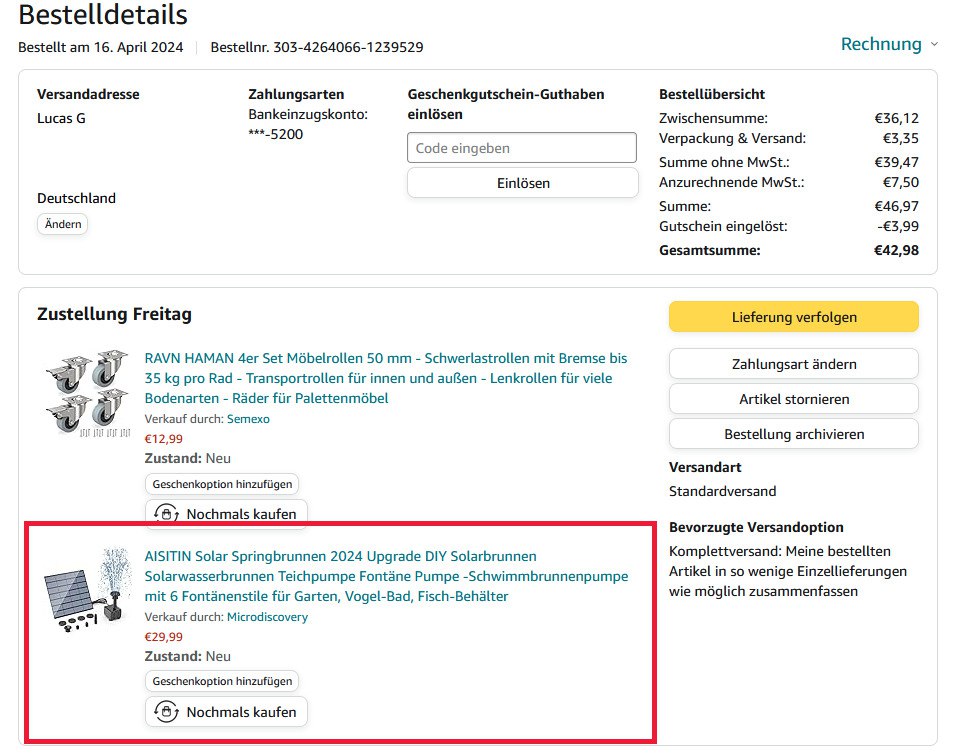Focus the 'Code eingeben' gift card field
Screen dimensions: 967x755
point(521,148)
